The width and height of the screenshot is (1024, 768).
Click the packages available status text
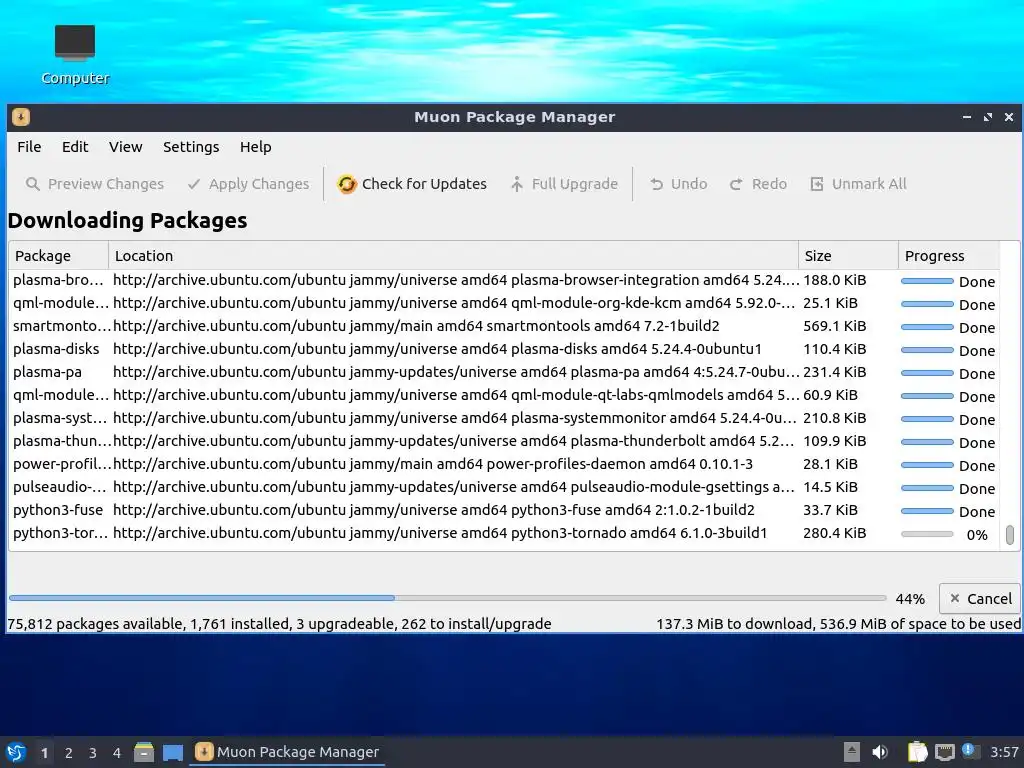click(279, 624)
